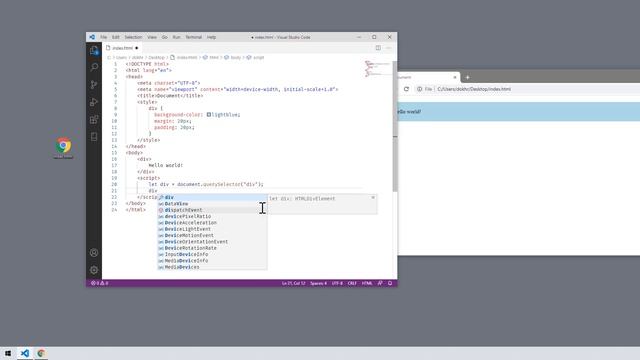Click the VS Code logo in title bar
The height and width of the screenshot is (360, 640).
[x=92, y=37]
